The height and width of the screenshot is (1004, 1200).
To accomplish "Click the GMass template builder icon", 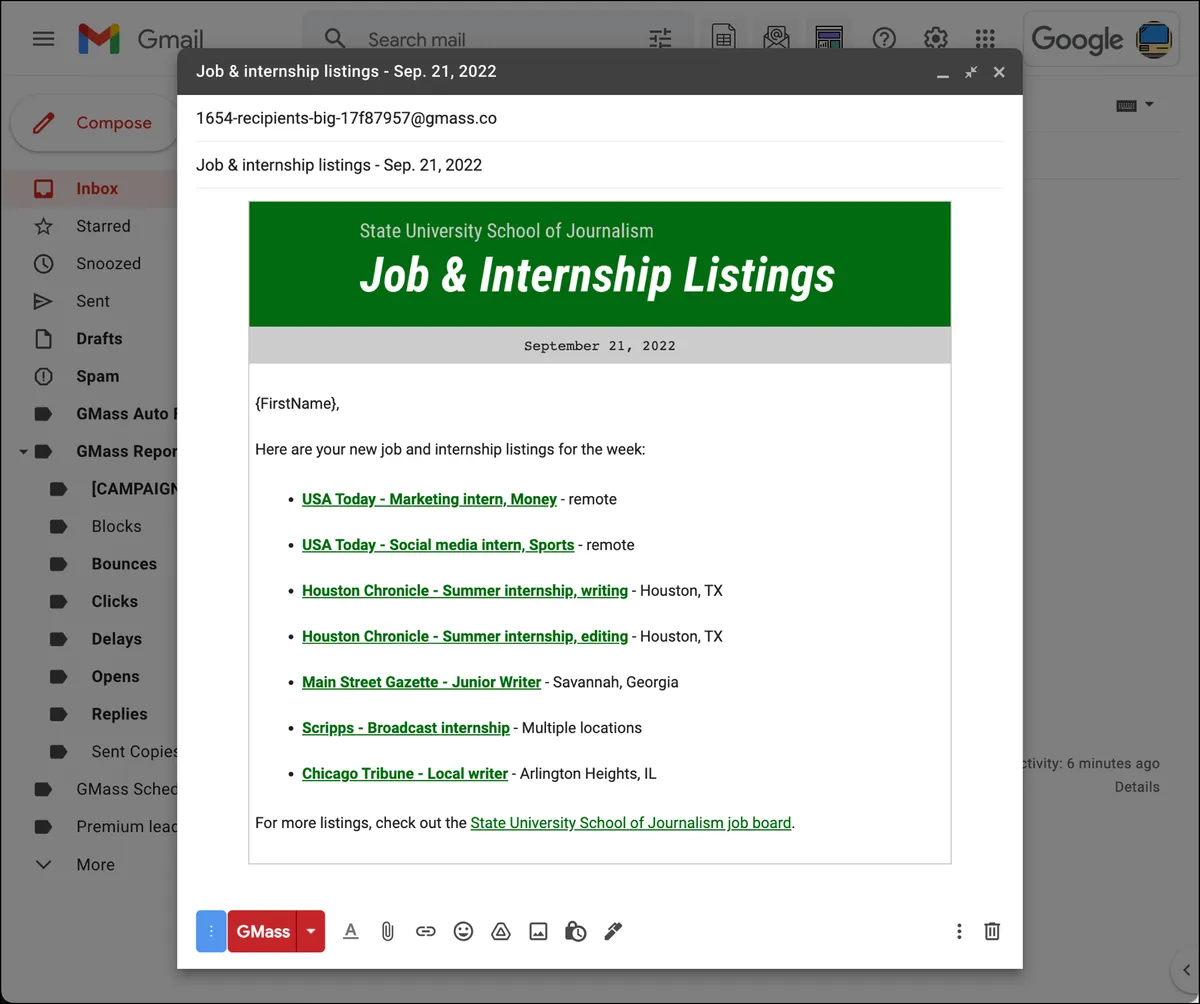I will [x=829, y=38].
